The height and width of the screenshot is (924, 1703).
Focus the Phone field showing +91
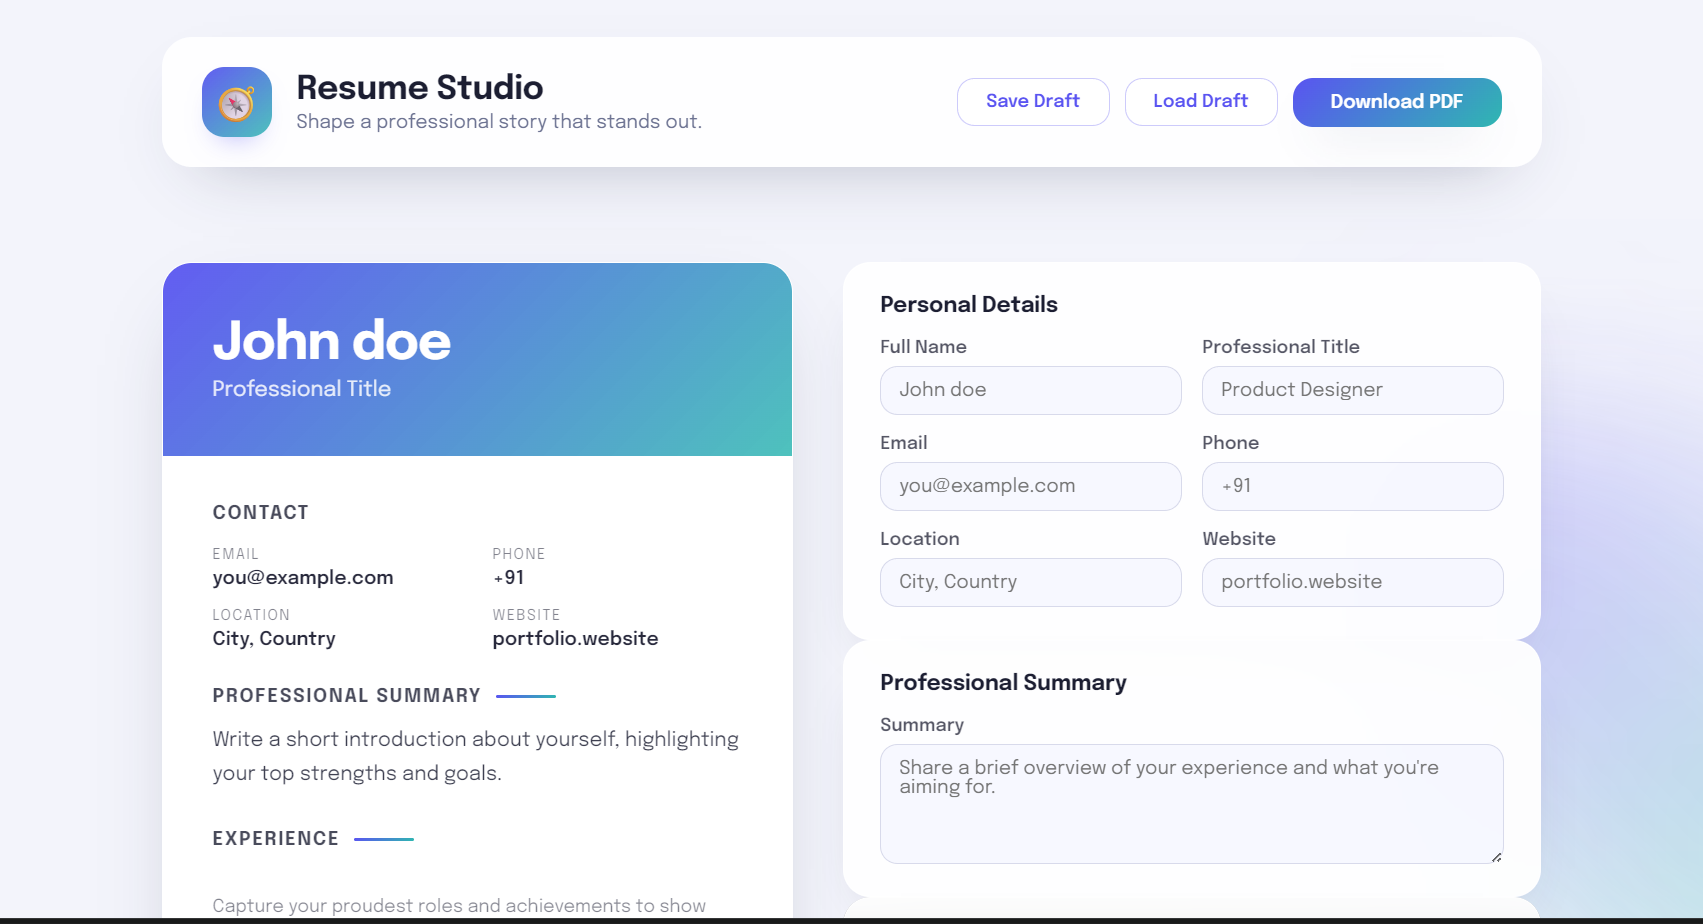click(x=1352, y=486)
